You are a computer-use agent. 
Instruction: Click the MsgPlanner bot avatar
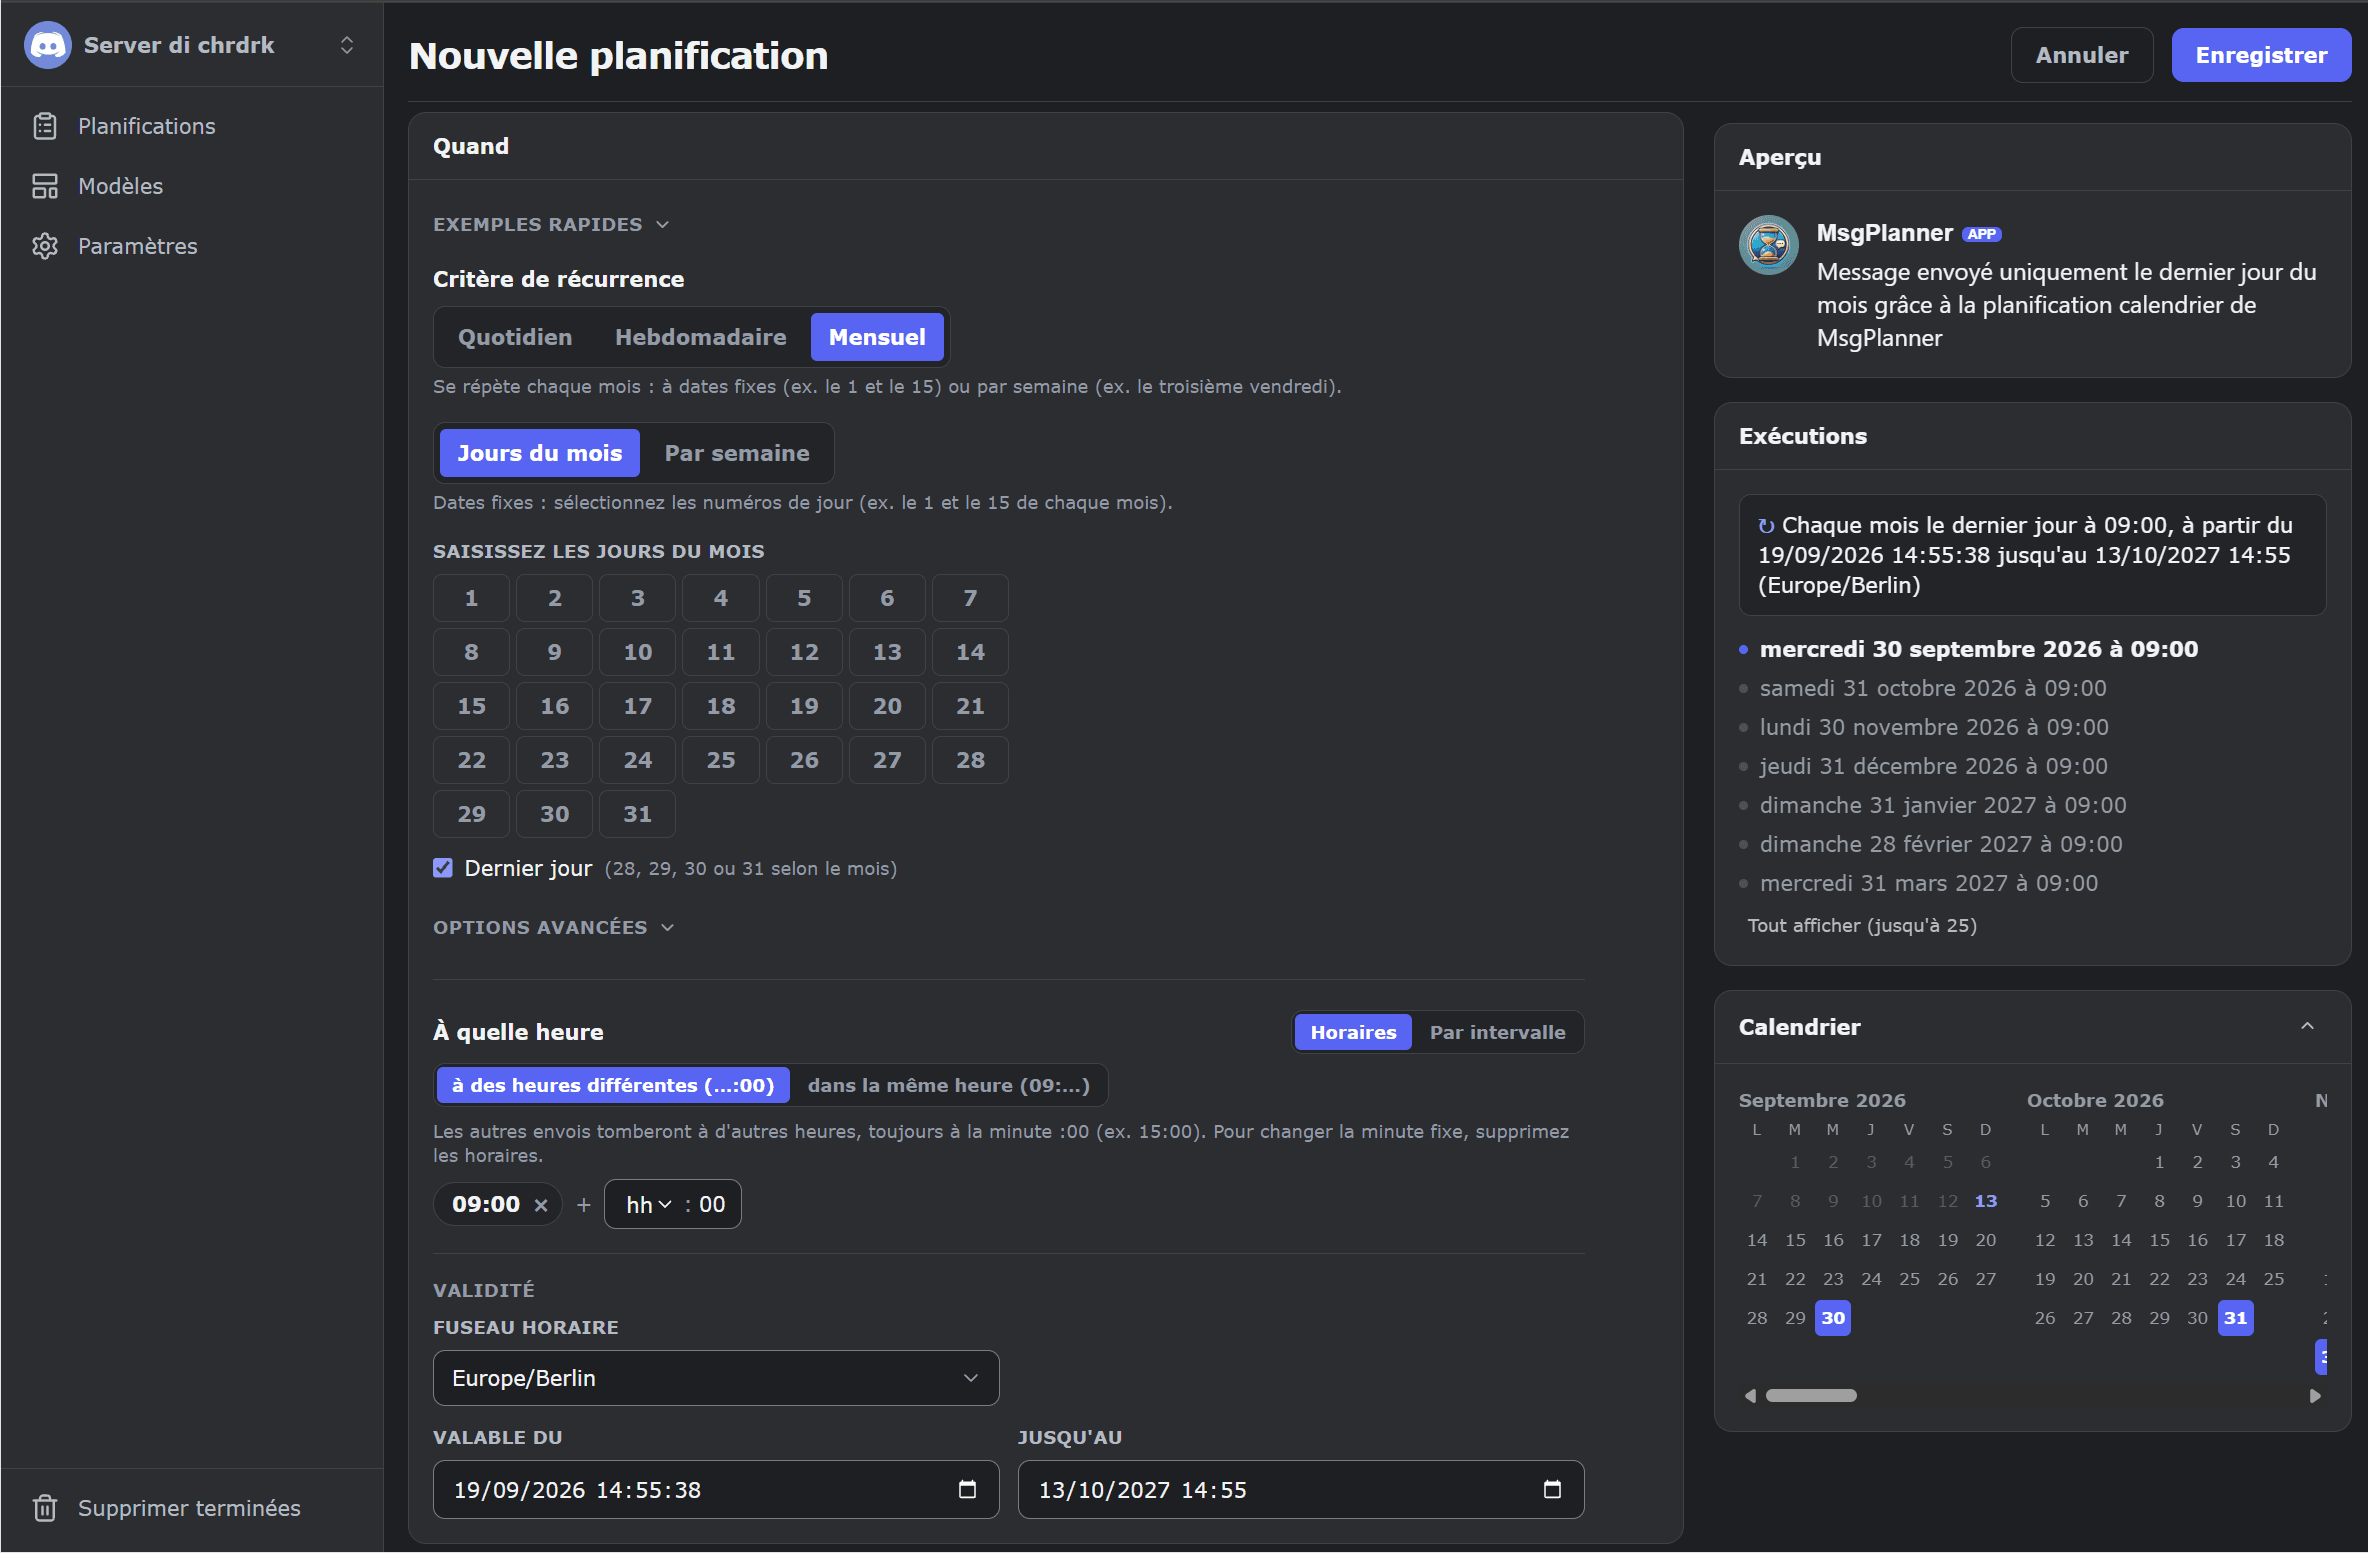tap(1769, 245)
